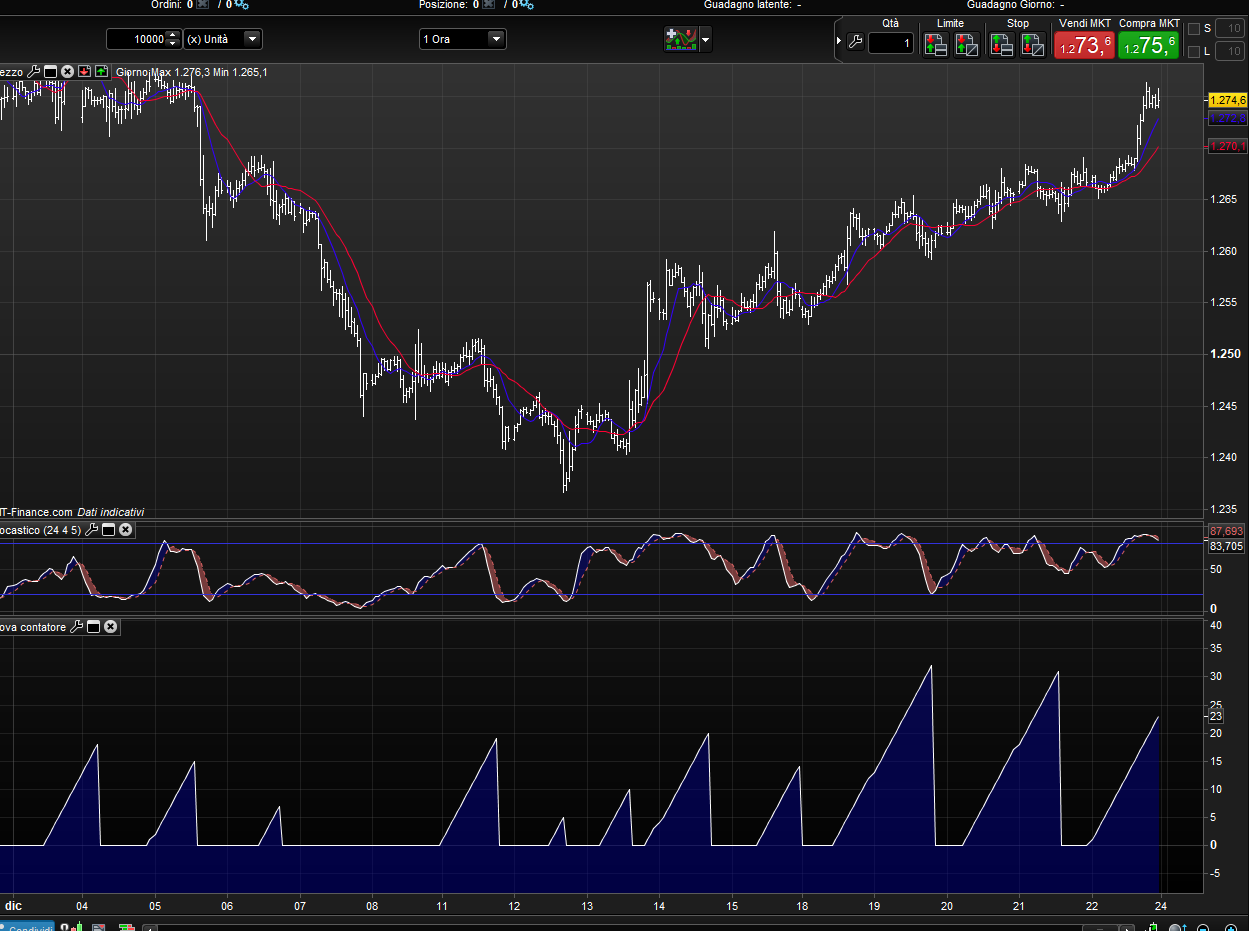The image size is (1249, 931).
Task: Open order panel wrench settings
Action: [854, 42]
